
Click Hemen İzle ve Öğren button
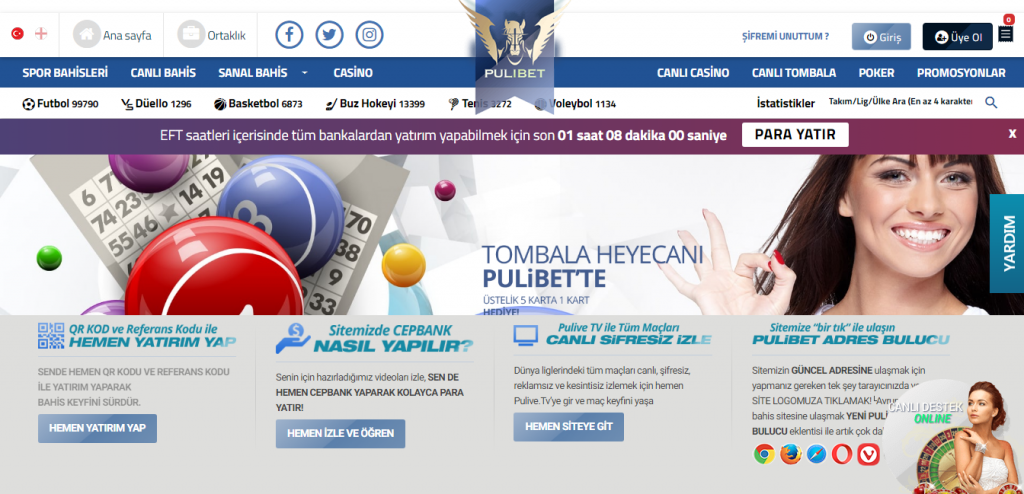click(x=340, y=433)
